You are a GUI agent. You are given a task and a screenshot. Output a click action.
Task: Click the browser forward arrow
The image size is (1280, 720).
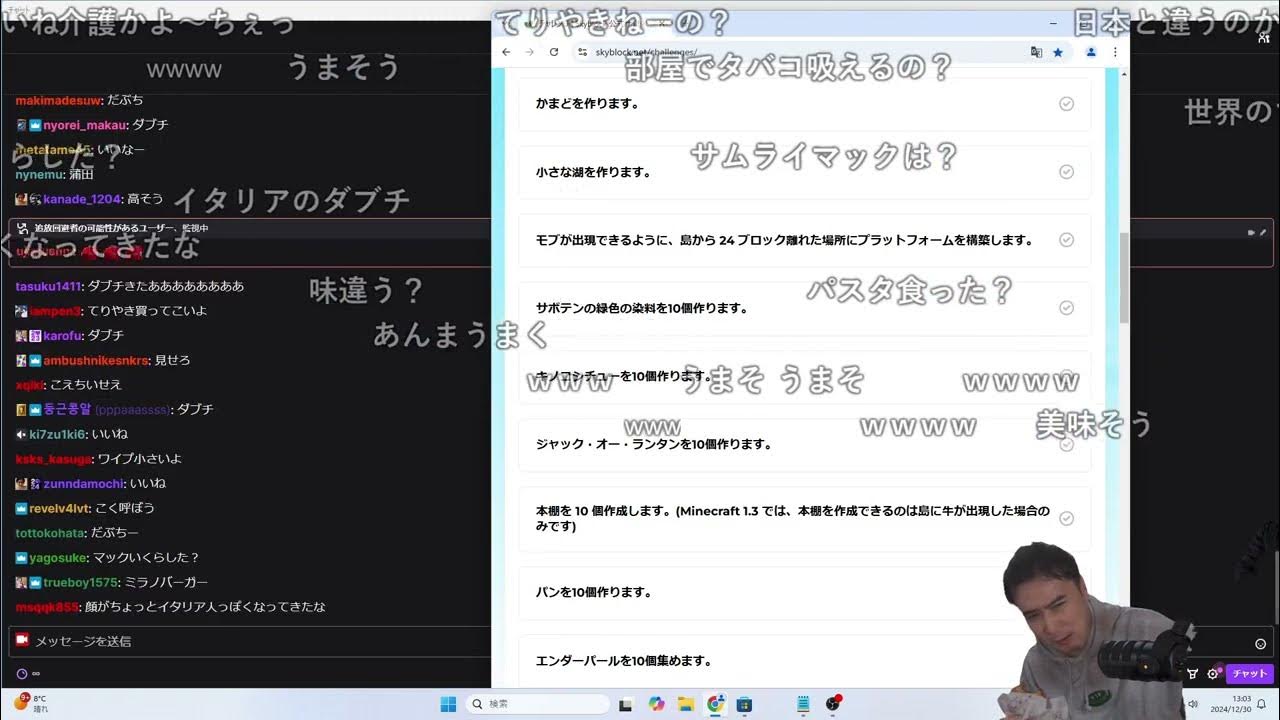click(530, 52)
